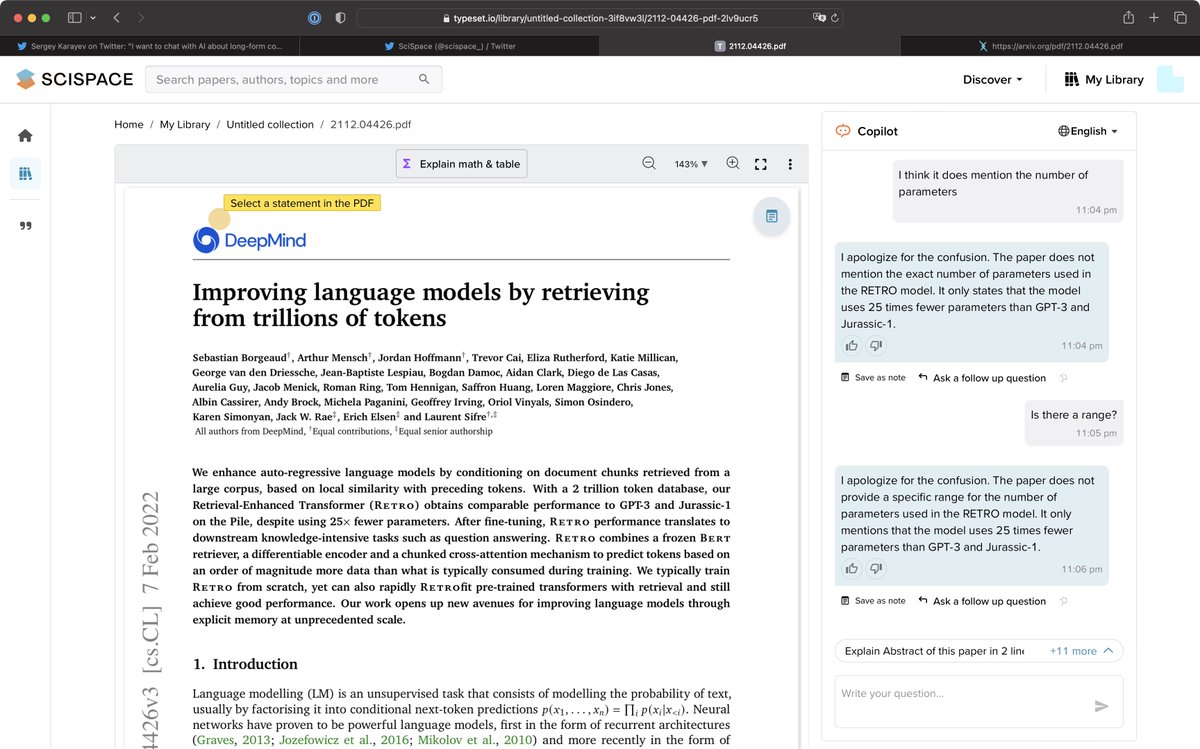The image size is (1200, 749).
Task: Send the question with the arrow icon
Action: (x=1101, y=706)
